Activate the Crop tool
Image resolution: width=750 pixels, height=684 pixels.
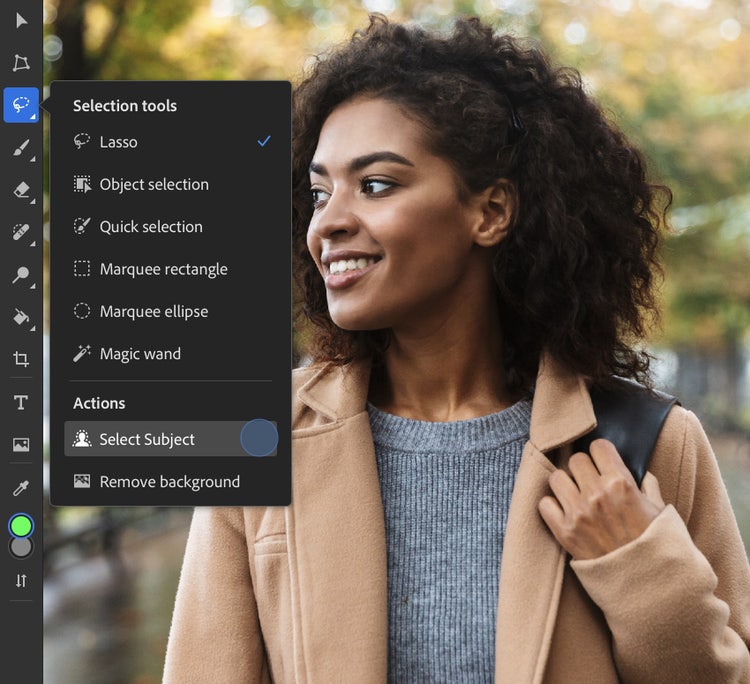tap(21, 360)
